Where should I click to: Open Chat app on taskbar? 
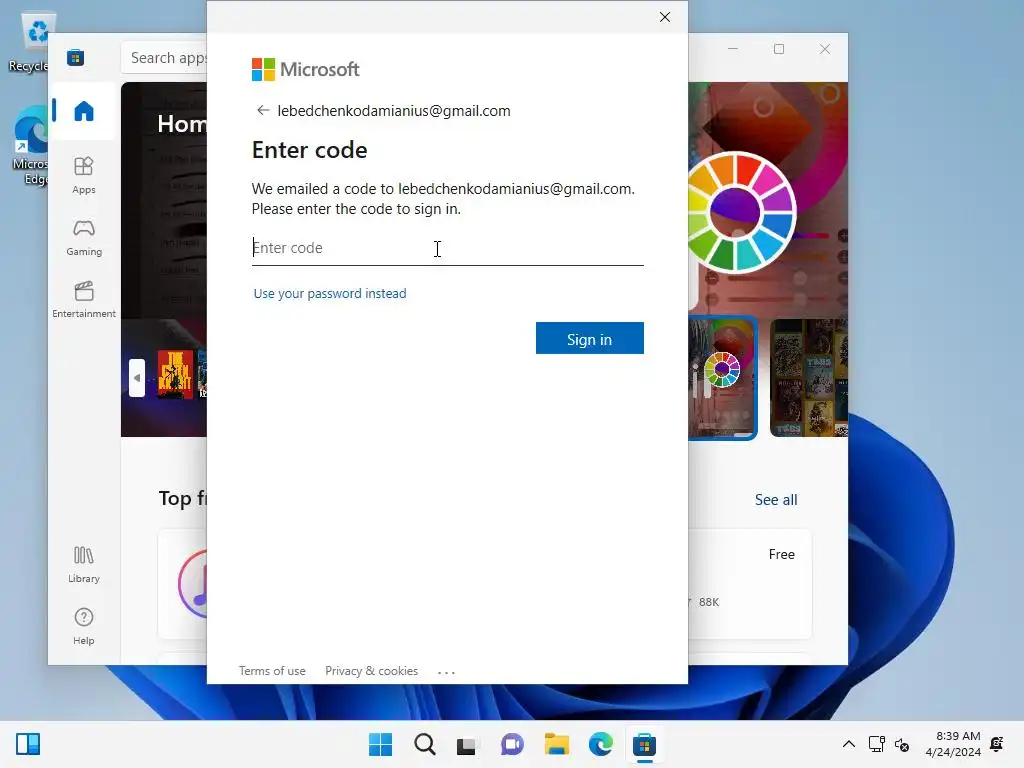click(512, 744)
